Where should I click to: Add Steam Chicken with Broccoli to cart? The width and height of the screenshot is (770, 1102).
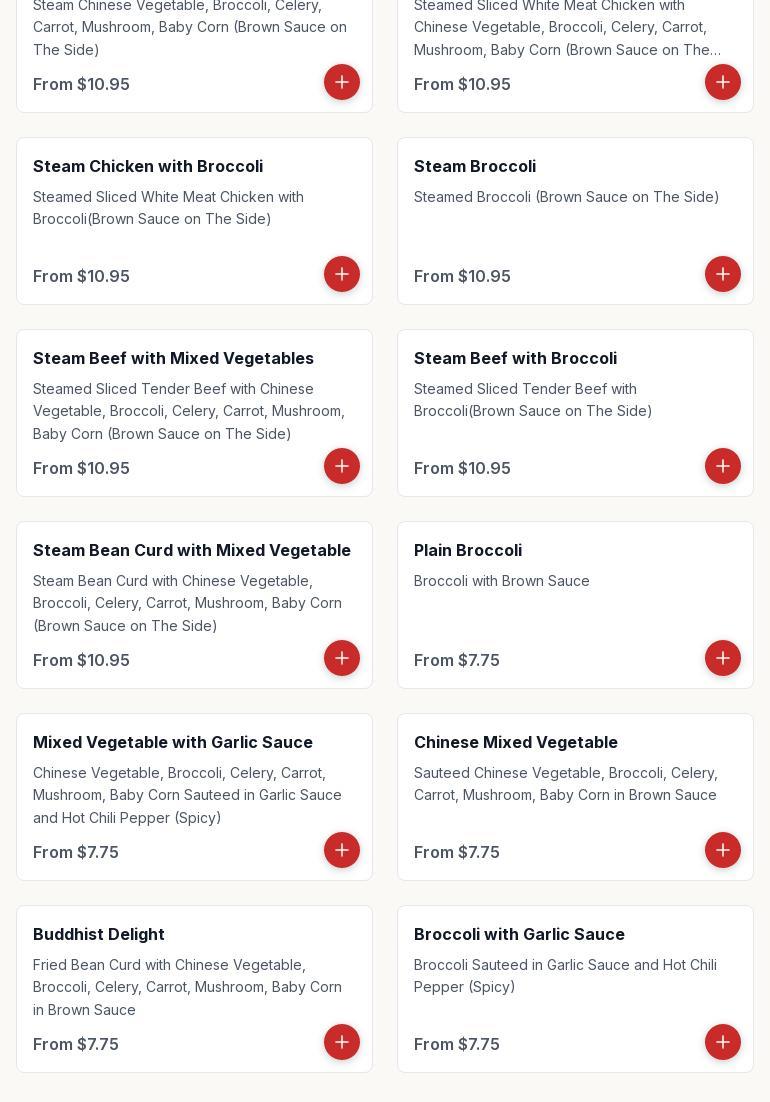[341, 274]
